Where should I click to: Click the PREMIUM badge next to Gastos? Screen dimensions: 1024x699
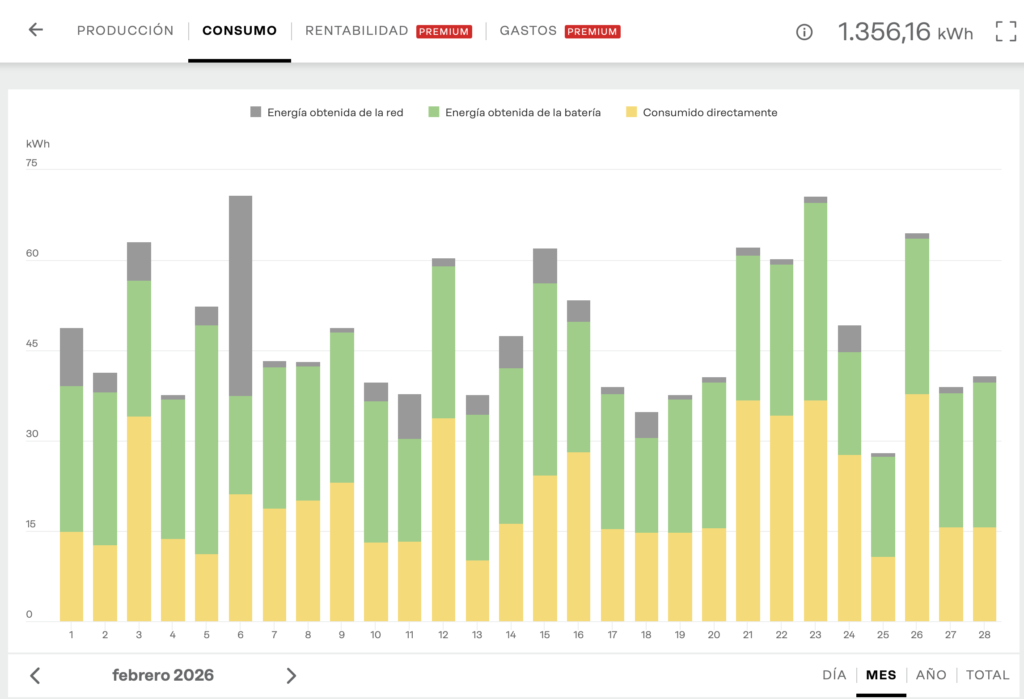click(x=592, y=32)
